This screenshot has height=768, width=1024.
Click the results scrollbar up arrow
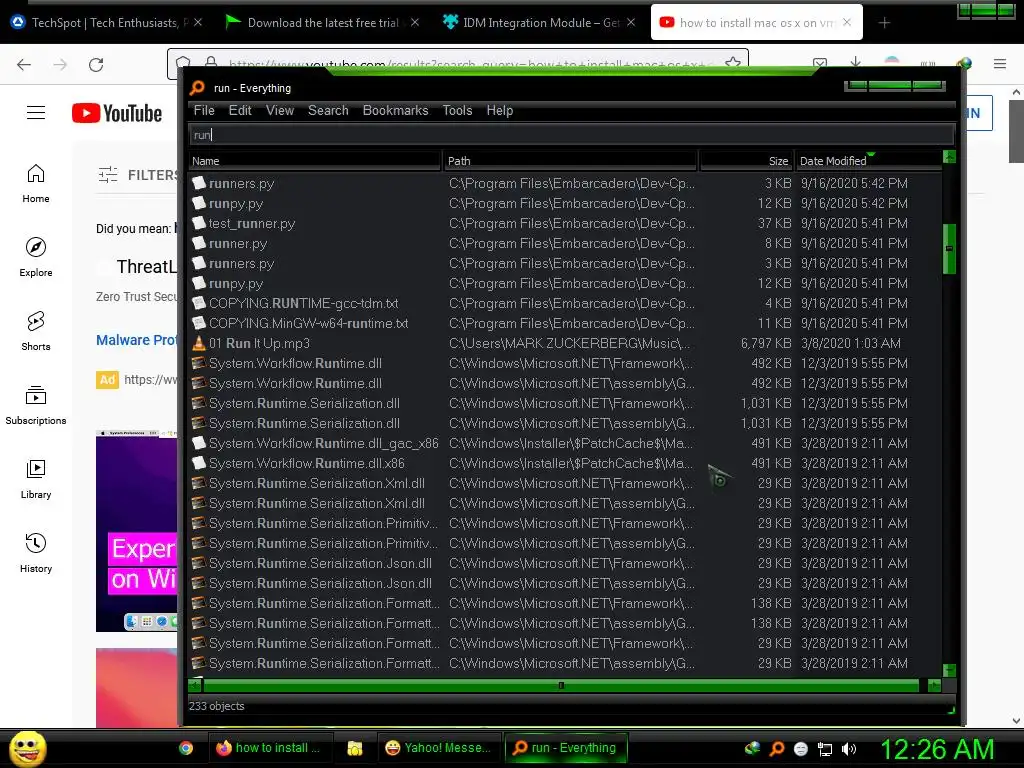(950, 157)
